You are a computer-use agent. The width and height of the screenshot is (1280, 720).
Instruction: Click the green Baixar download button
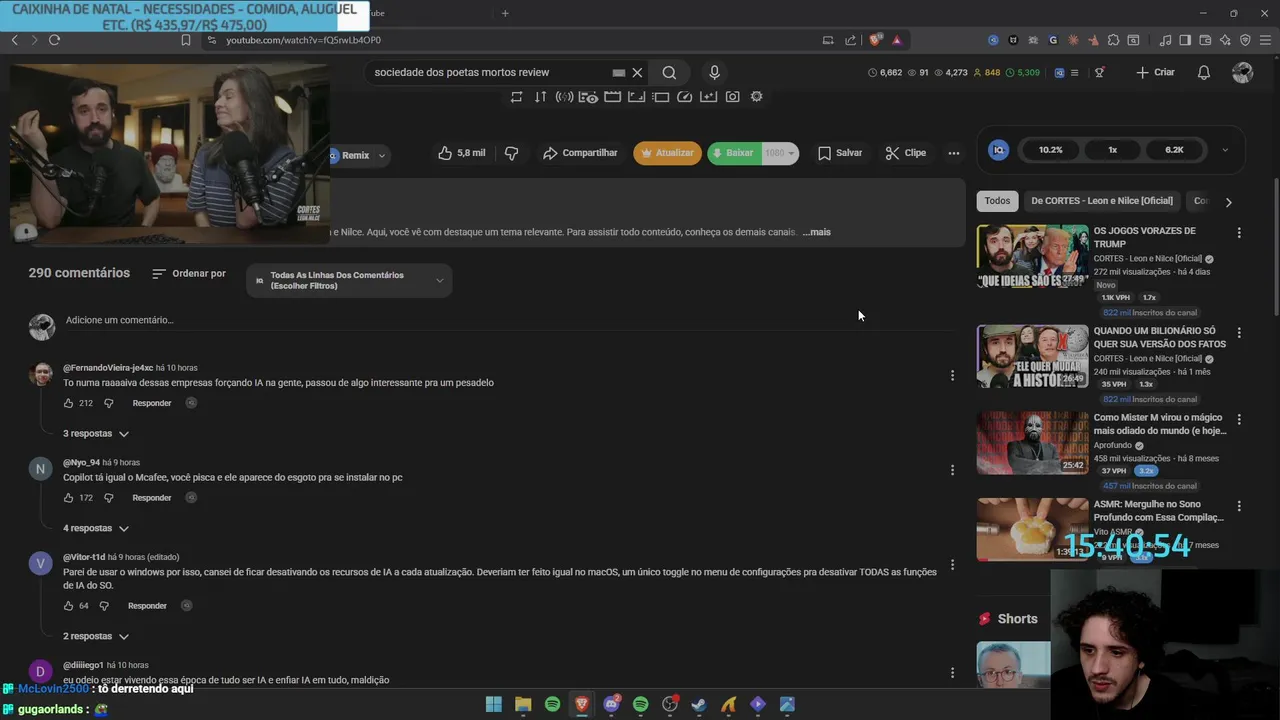click(x=733, y=153)
